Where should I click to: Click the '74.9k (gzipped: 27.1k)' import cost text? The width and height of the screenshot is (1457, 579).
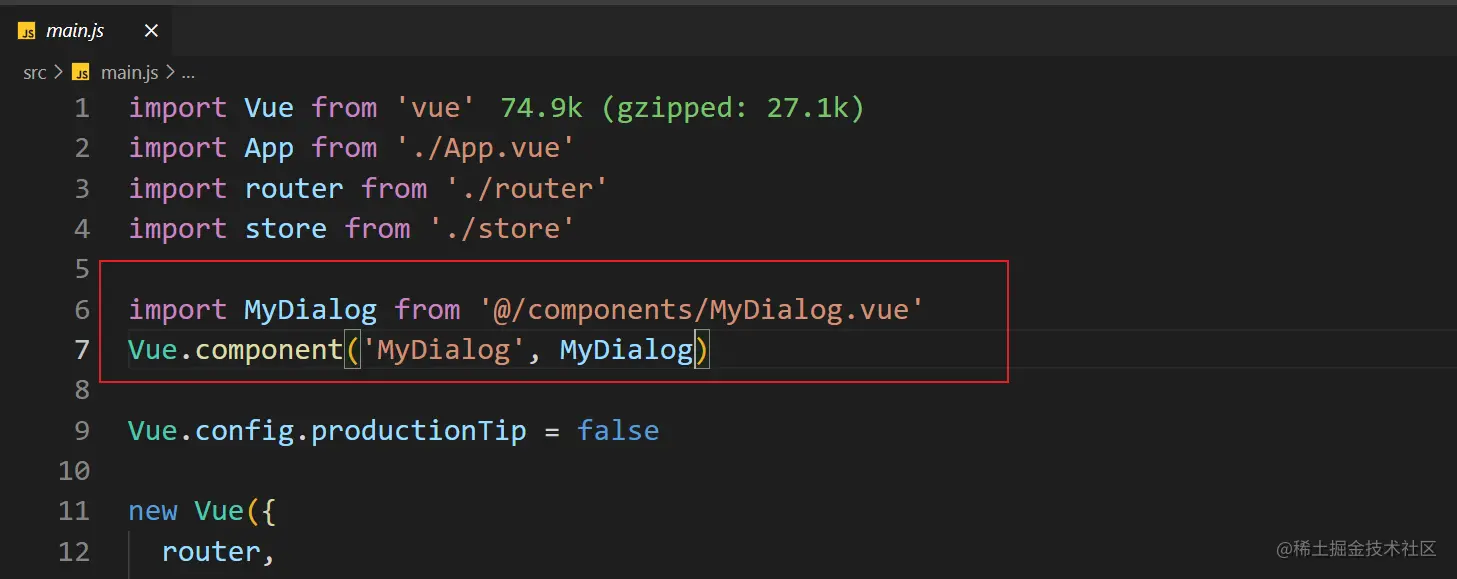click(x=682, y=108)
